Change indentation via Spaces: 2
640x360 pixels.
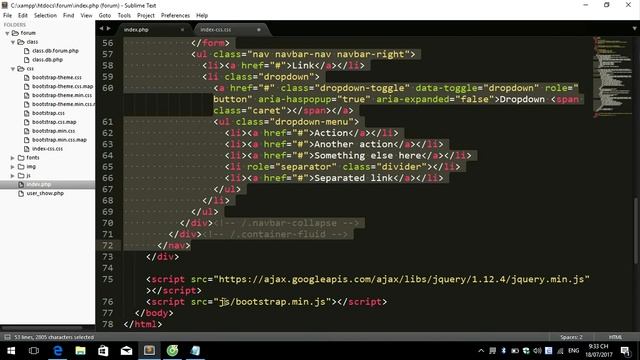coord(571,337)
